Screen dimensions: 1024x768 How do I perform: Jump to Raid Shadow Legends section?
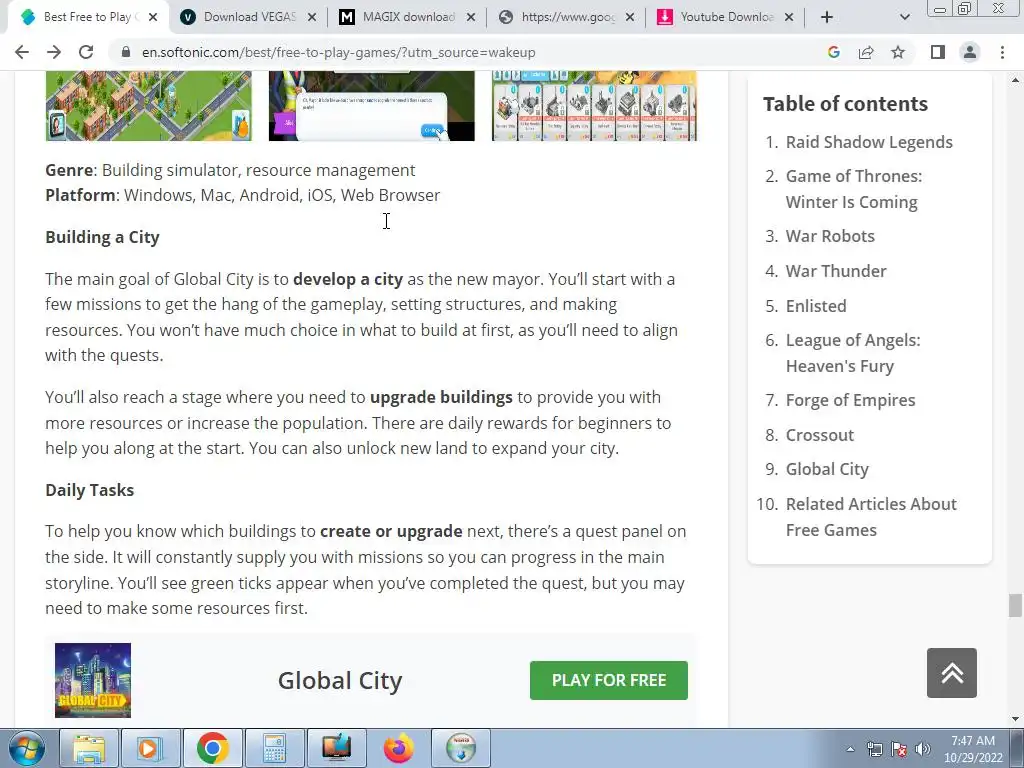pos(869,142)
